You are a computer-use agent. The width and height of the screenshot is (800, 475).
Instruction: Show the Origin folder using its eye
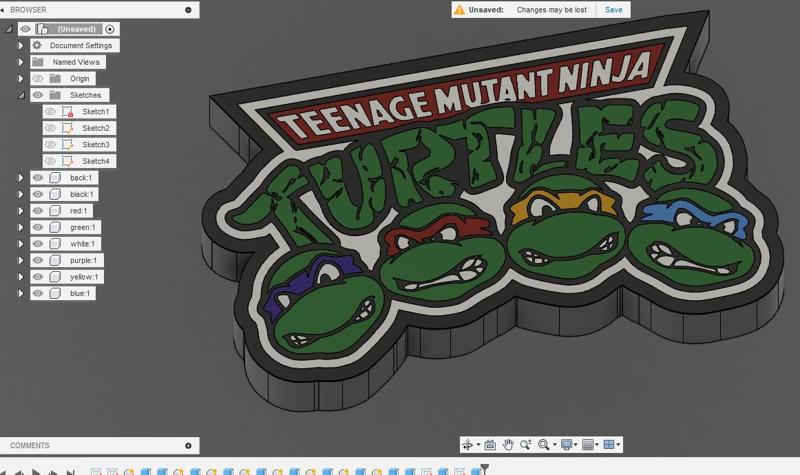[x=38, y=79]
